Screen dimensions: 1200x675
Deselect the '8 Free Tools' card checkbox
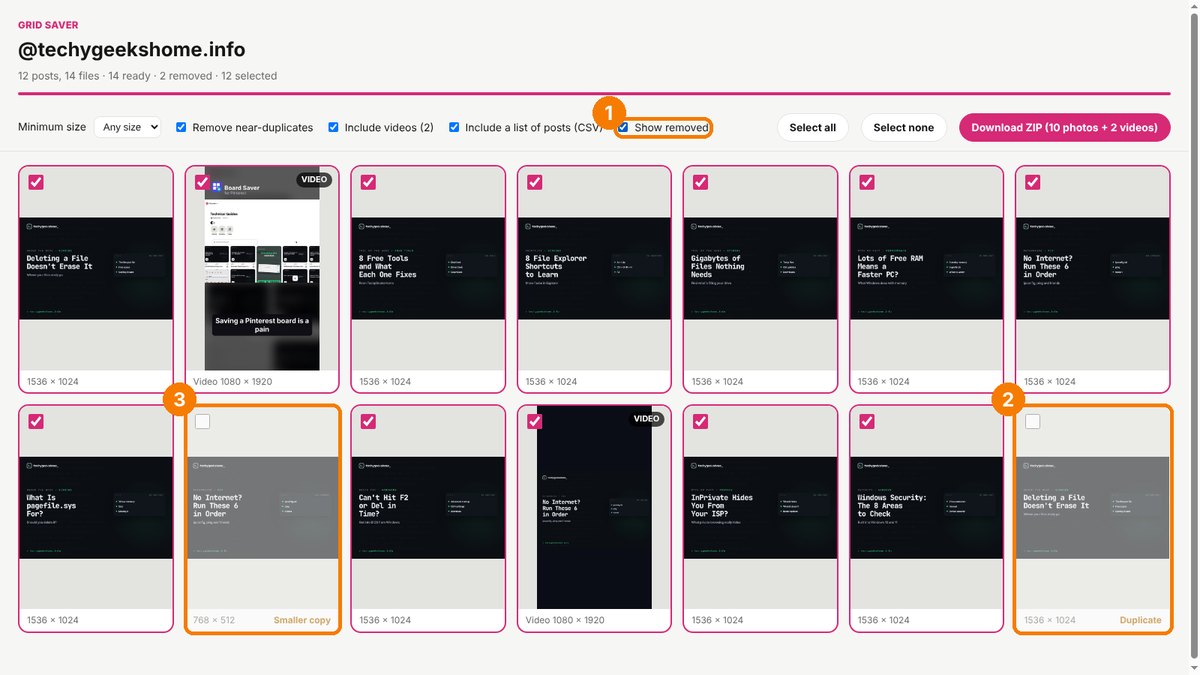(368, 182)
